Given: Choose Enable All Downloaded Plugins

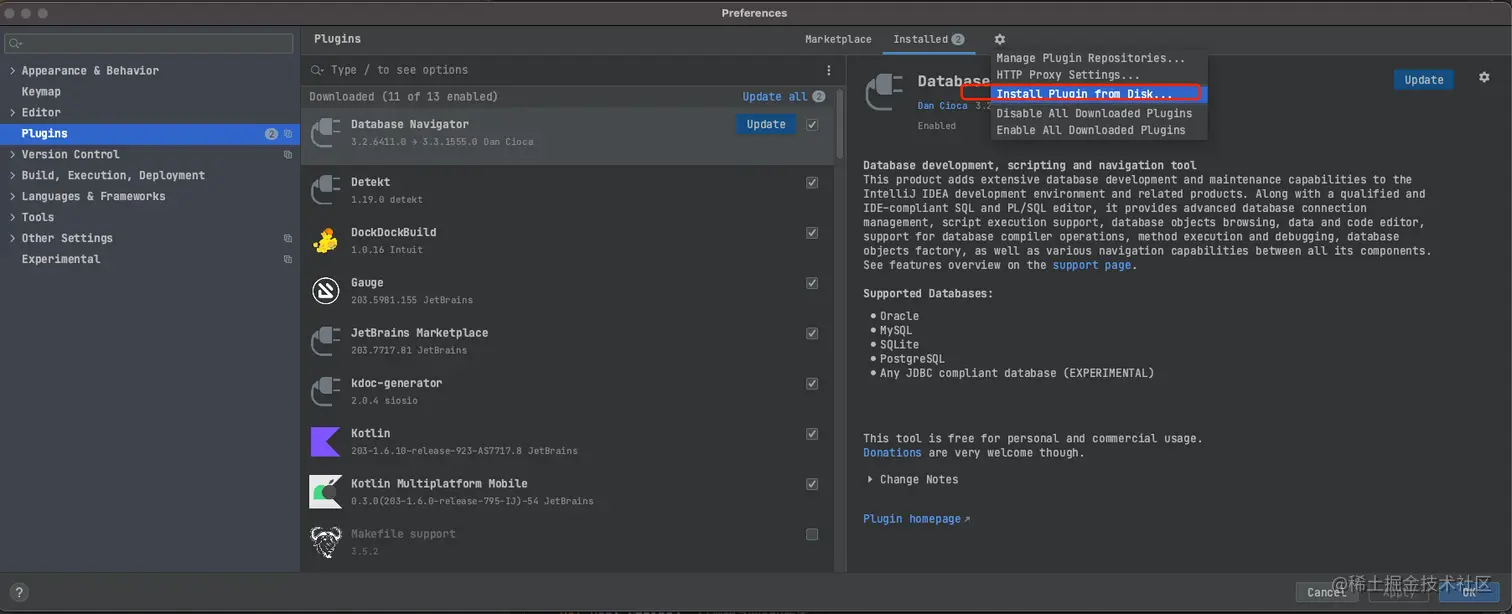Looking at the screenshot, I should [x=1099, y=131].
